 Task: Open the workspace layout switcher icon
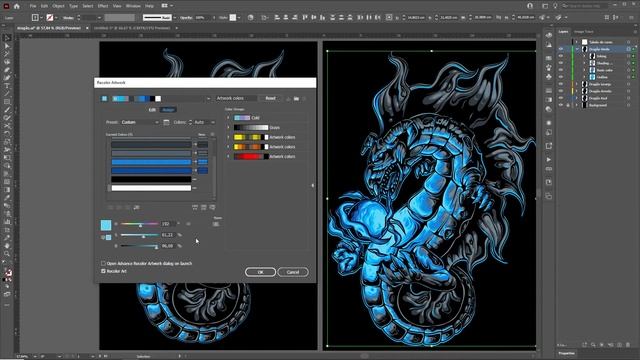(x=545, y=6)
